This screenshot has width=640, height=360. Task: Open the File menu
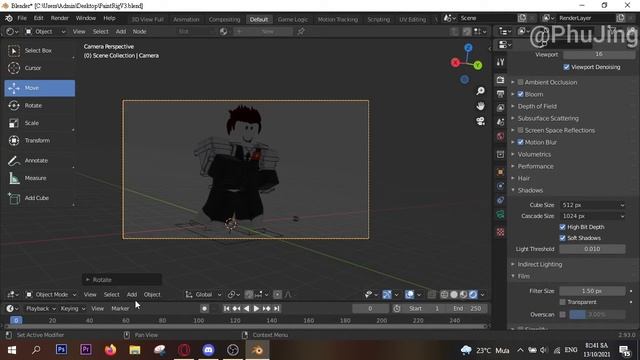pos(22,18)
